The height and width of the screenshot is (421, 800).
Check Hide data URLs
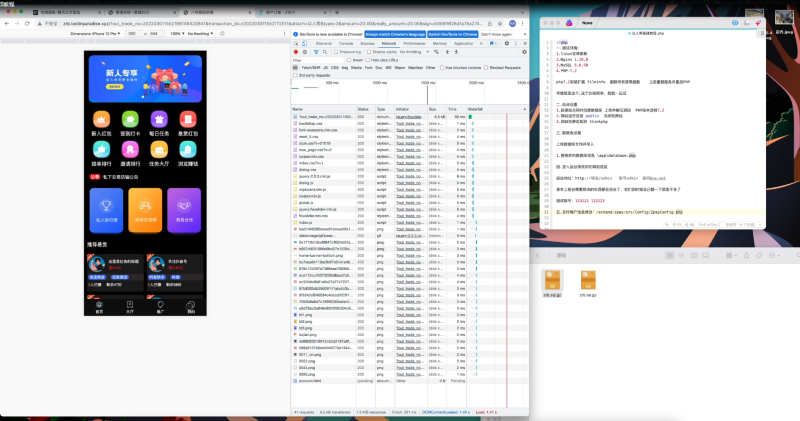[x=367, y=60]
